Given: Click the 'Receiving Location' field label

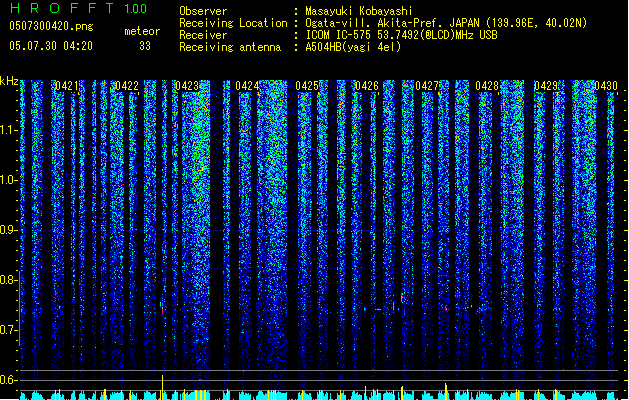Looking at the screenshot, I should tap(233, 23).
